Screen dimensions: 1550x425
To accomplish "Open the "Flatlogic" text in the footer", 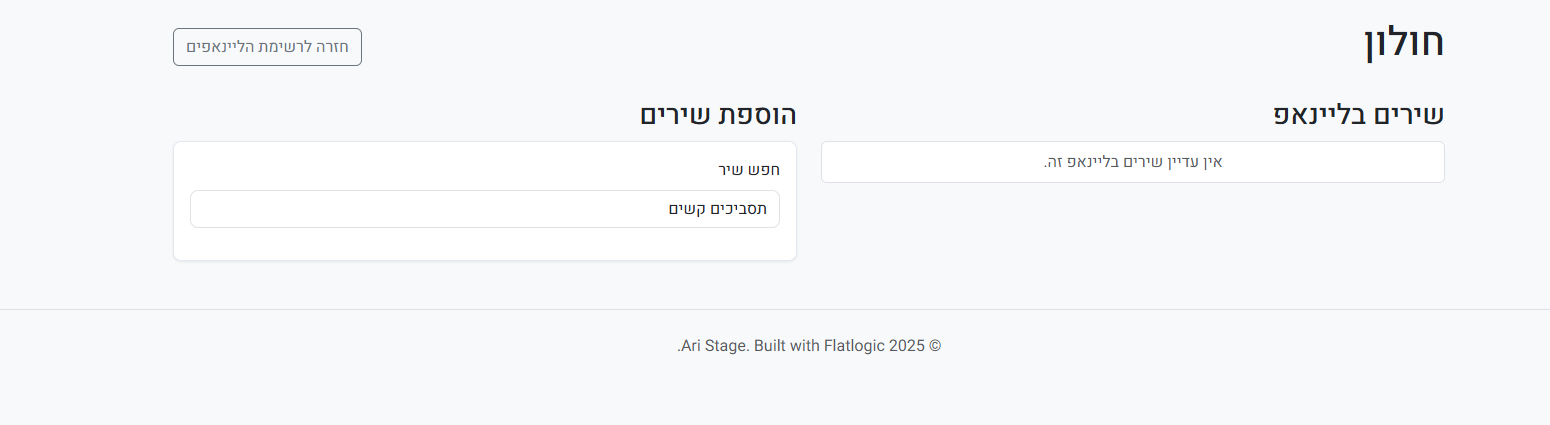I will pos(854,346).
